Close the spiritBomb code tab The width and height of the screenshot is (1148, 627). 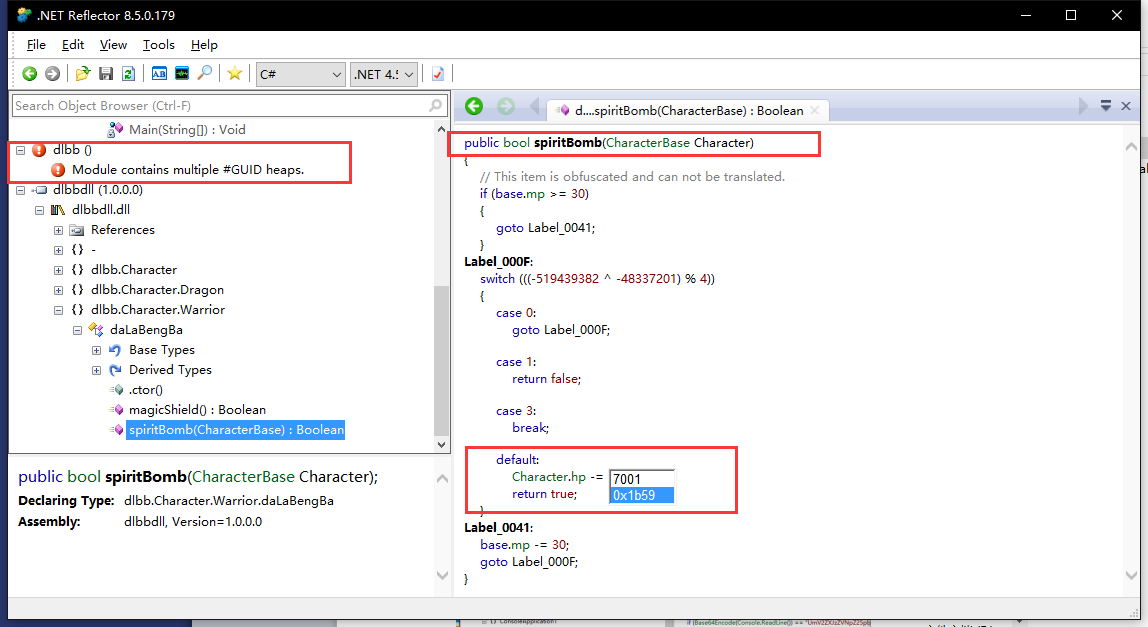click(815, 111)
